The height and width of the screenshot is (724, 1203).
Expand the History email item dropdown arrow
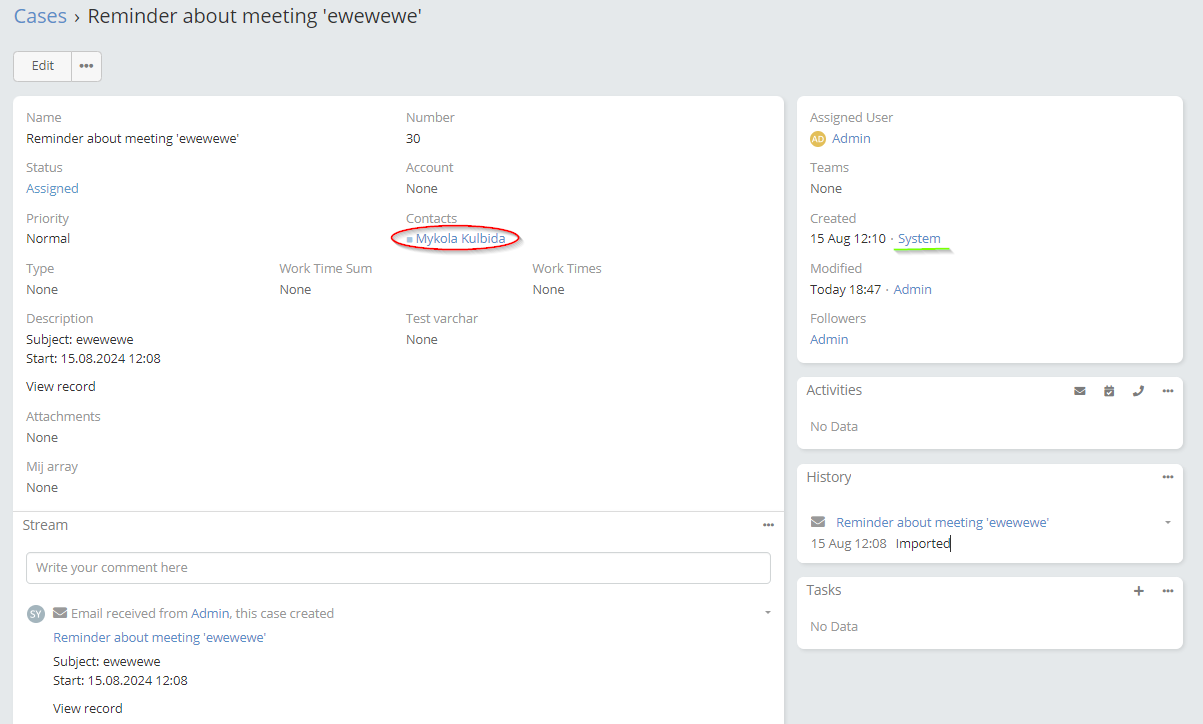click(x=1167, y=522)
